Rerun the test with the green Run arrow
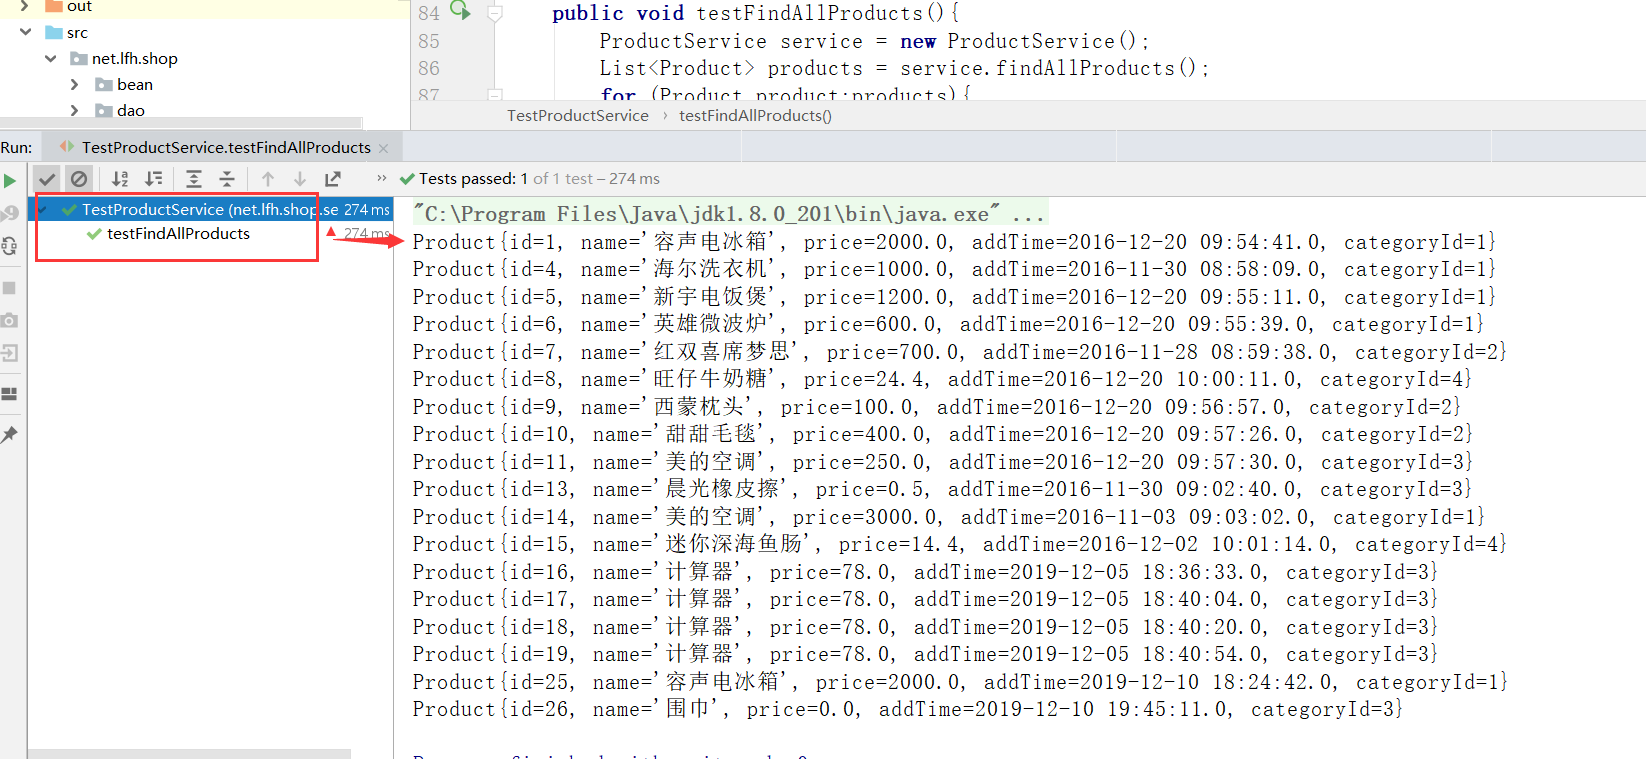Viewport: 1646px width, 759px height. click(10, 181)
